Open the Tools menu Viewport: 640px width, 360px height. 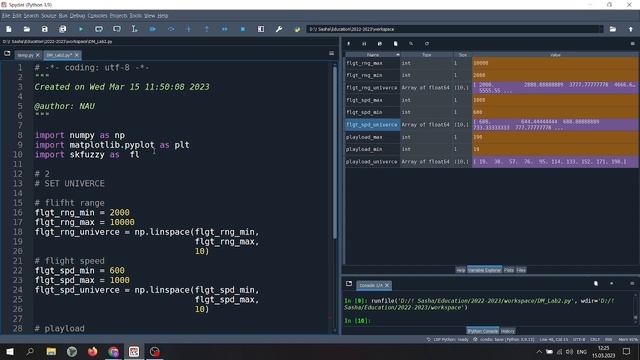[x=136, y=16]
